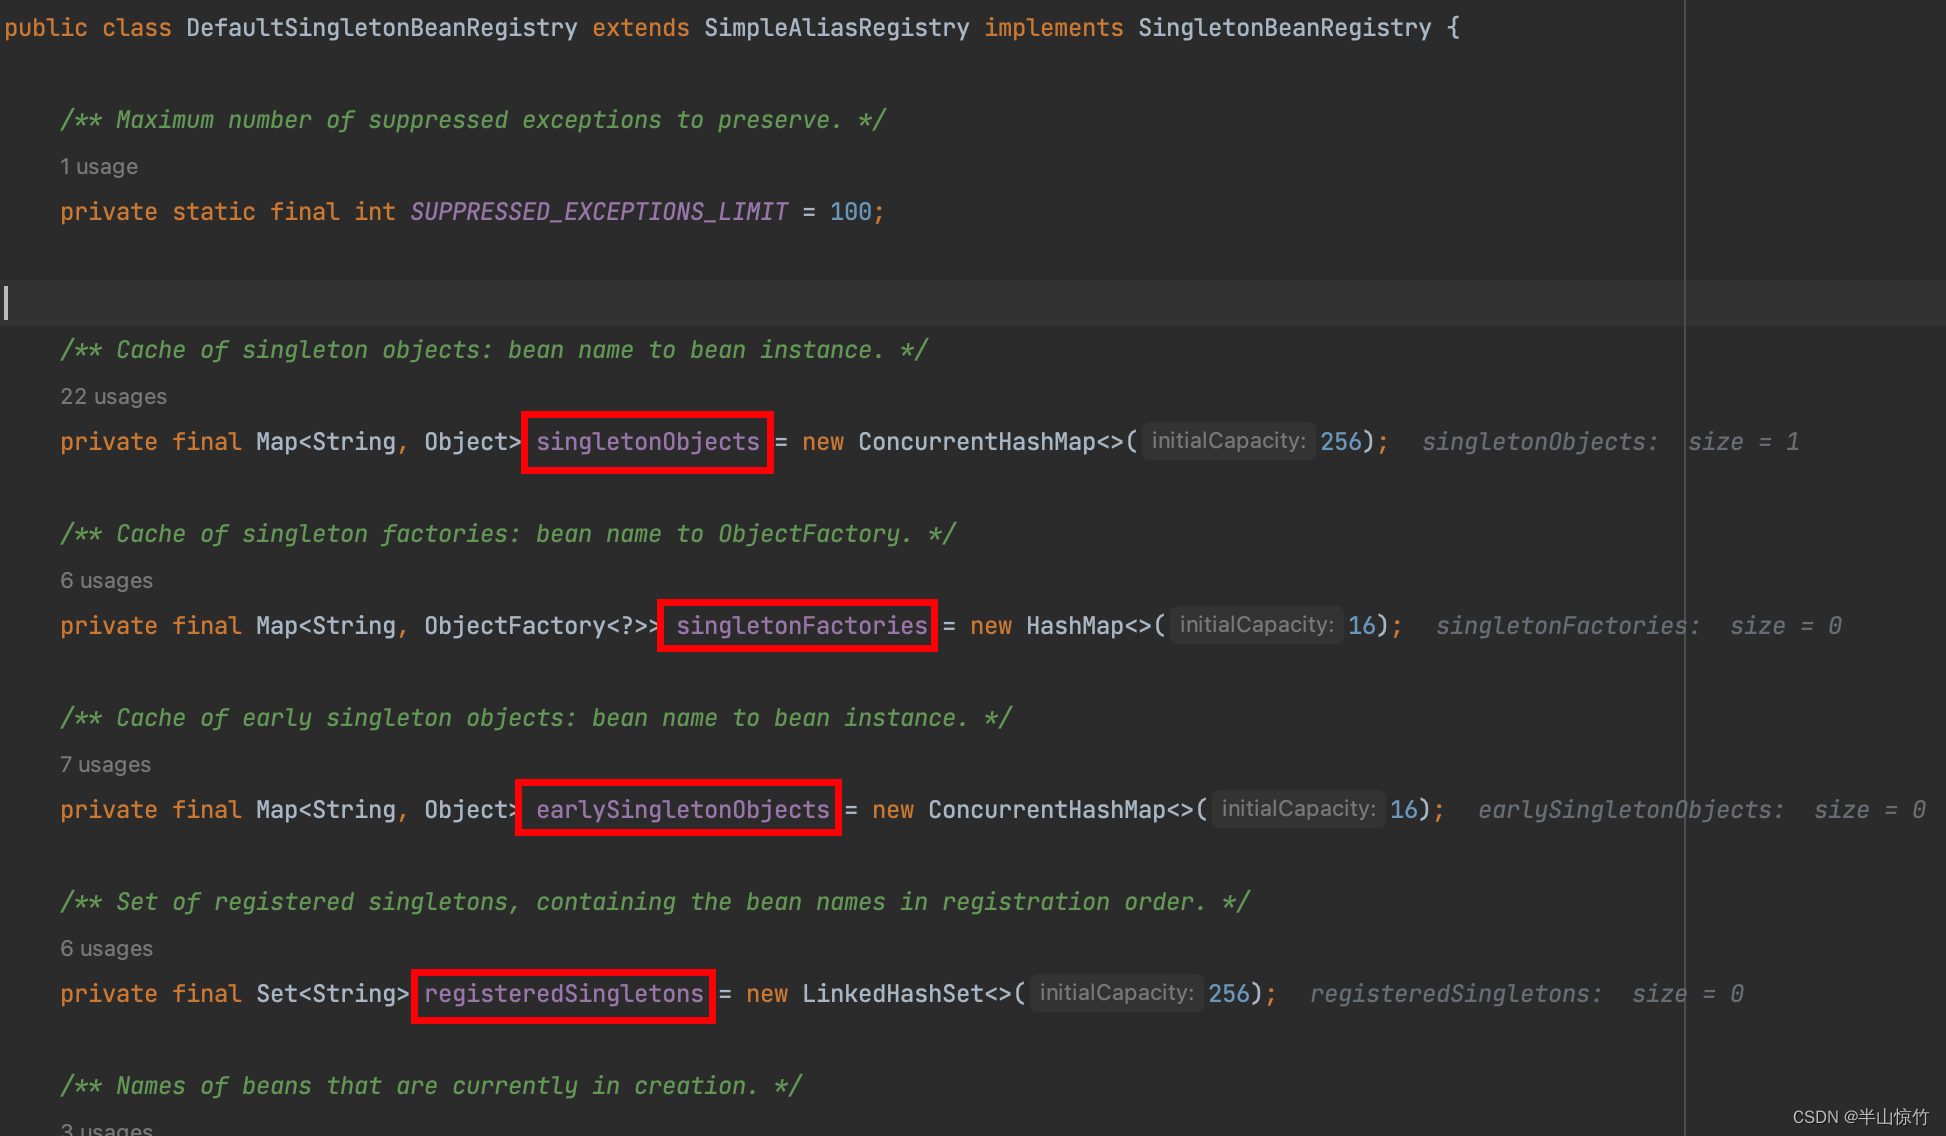
Task: Click the ObjectFactory type in singletonFactories declaration
Action: (x=514, y=626)
